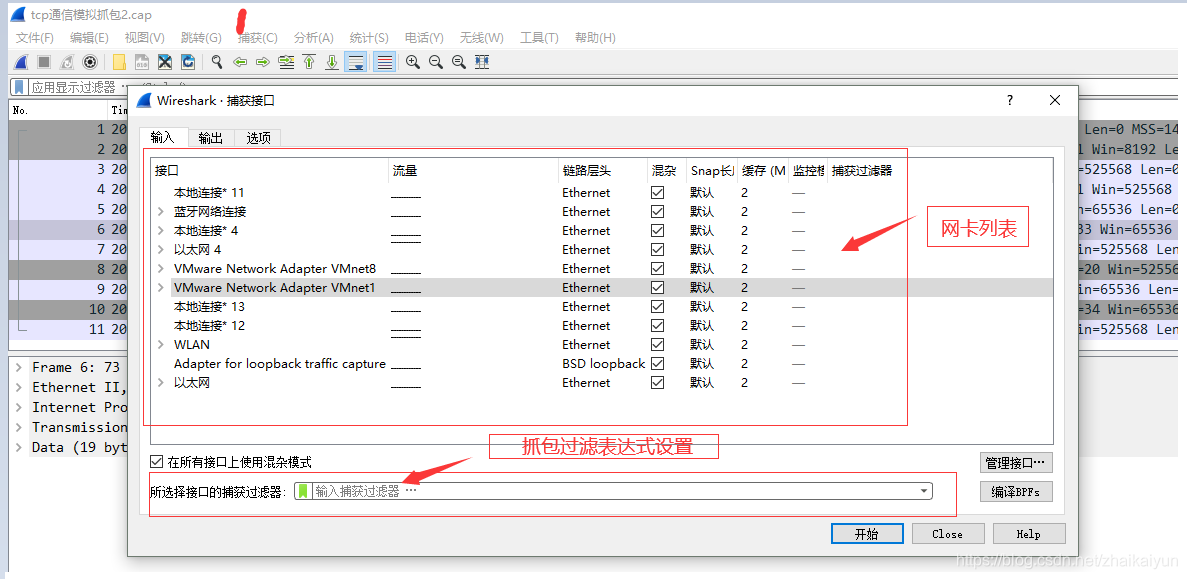Select the 本地连接* 13 interface row
Viewport: 1187px width, 579px height.
(x=601, y=307)
